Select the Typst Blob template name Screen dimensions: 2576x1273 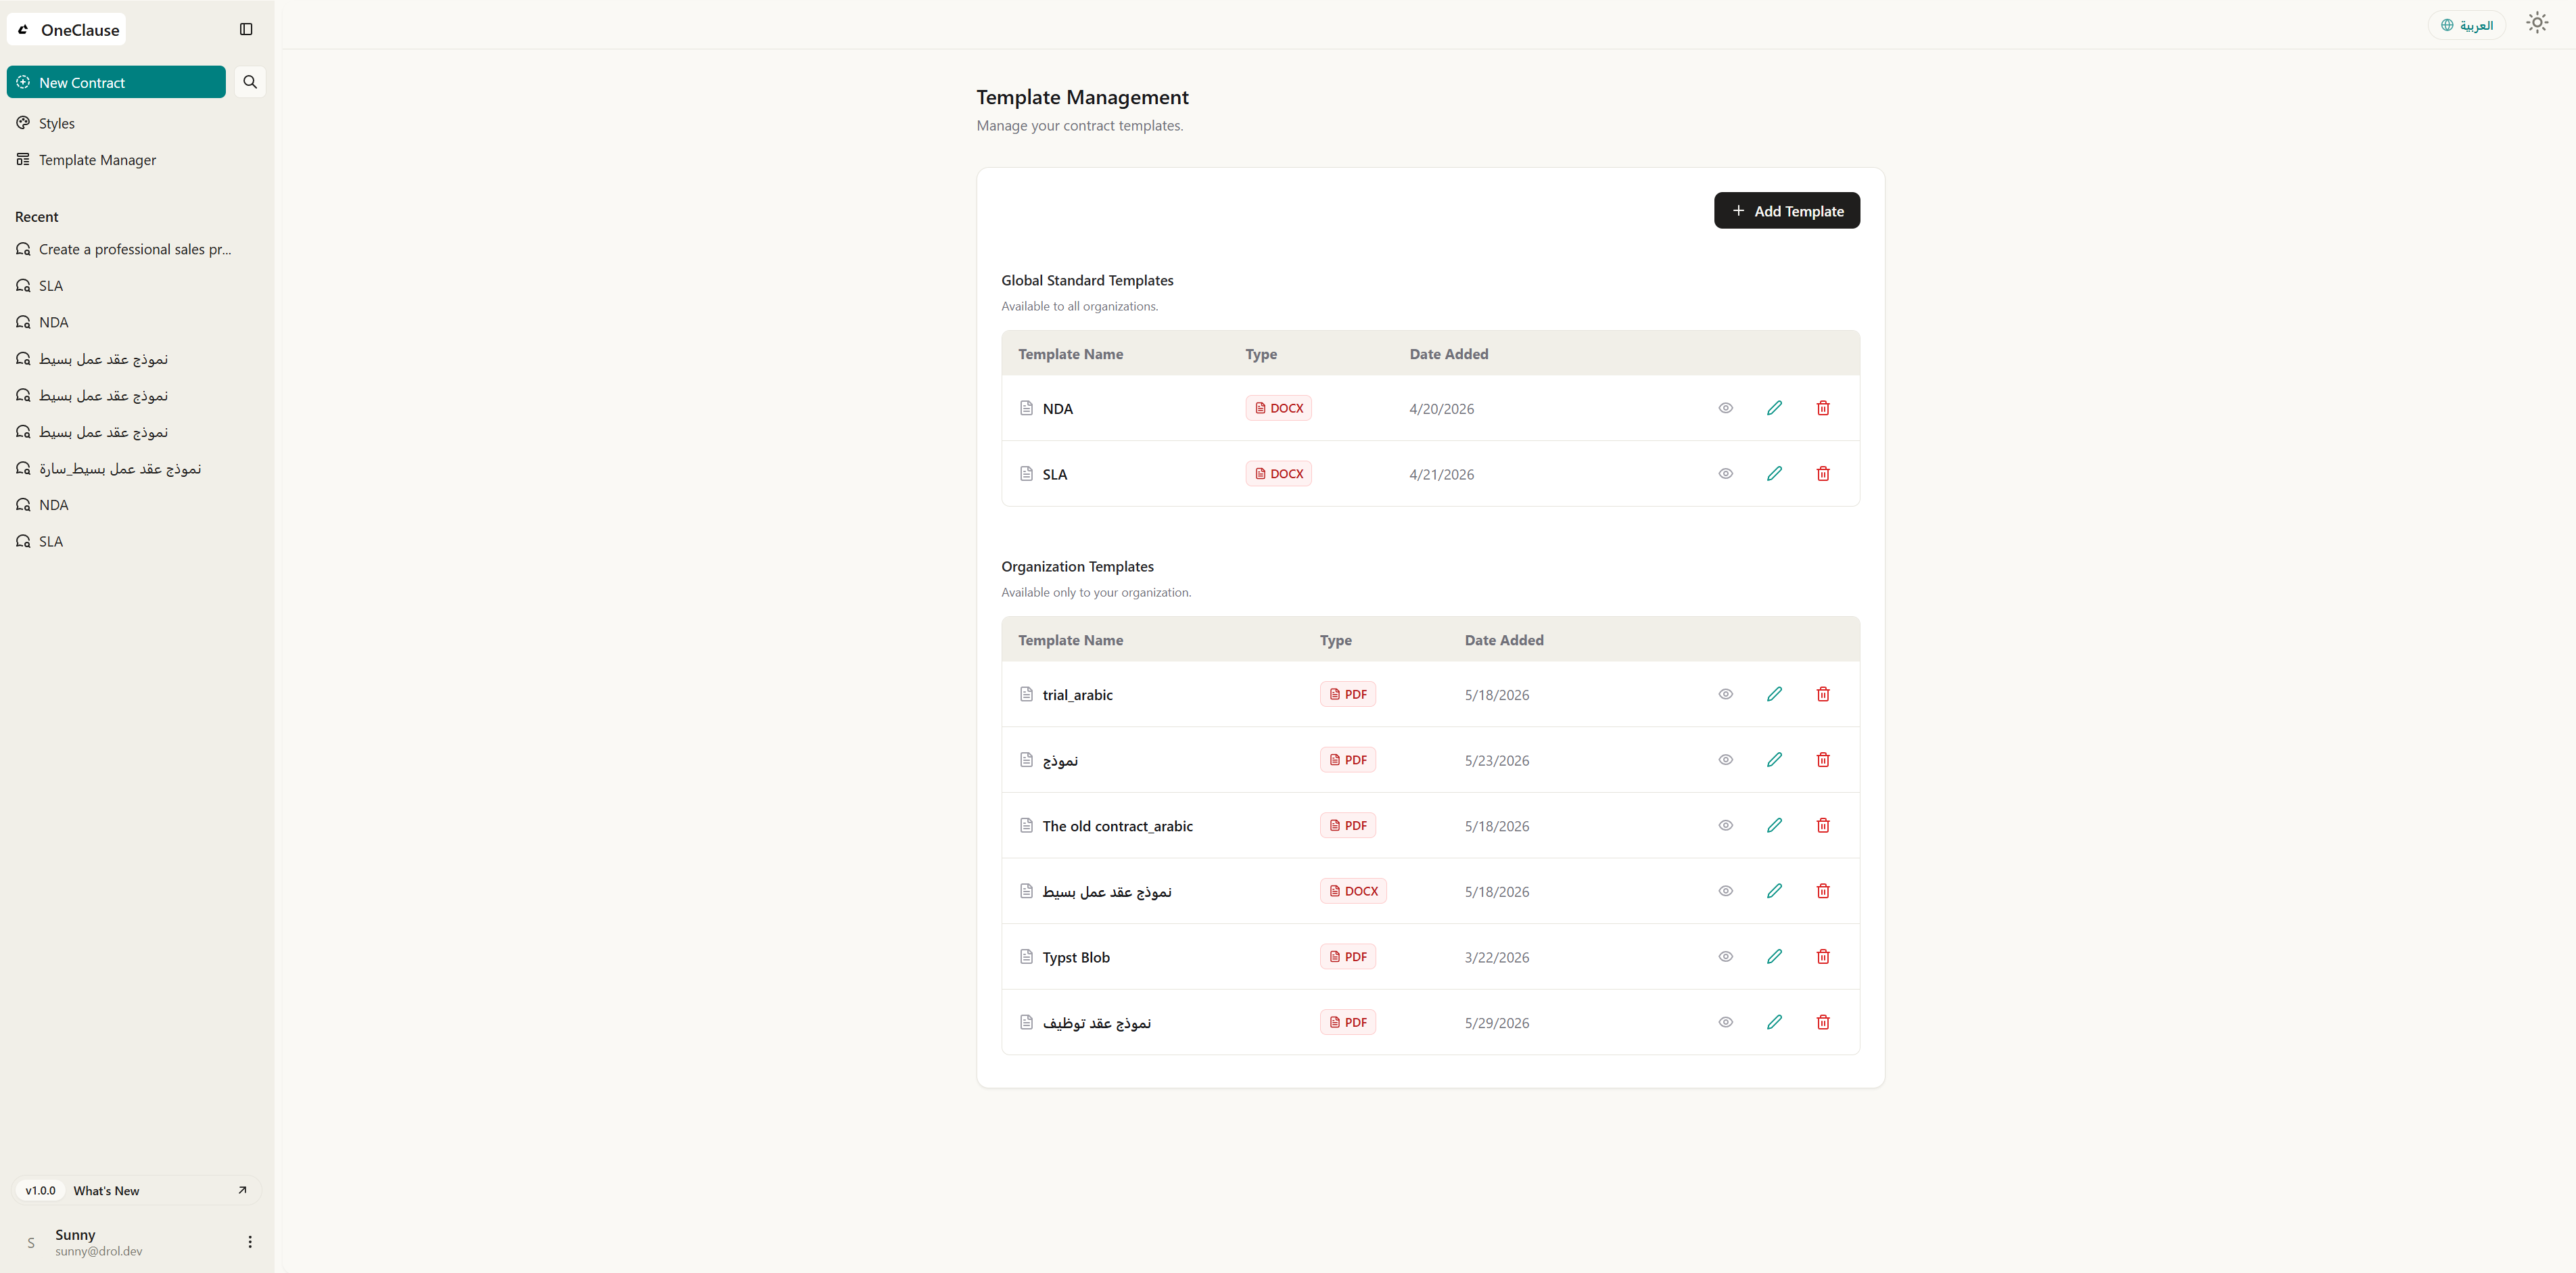[x=1076, y=957]
